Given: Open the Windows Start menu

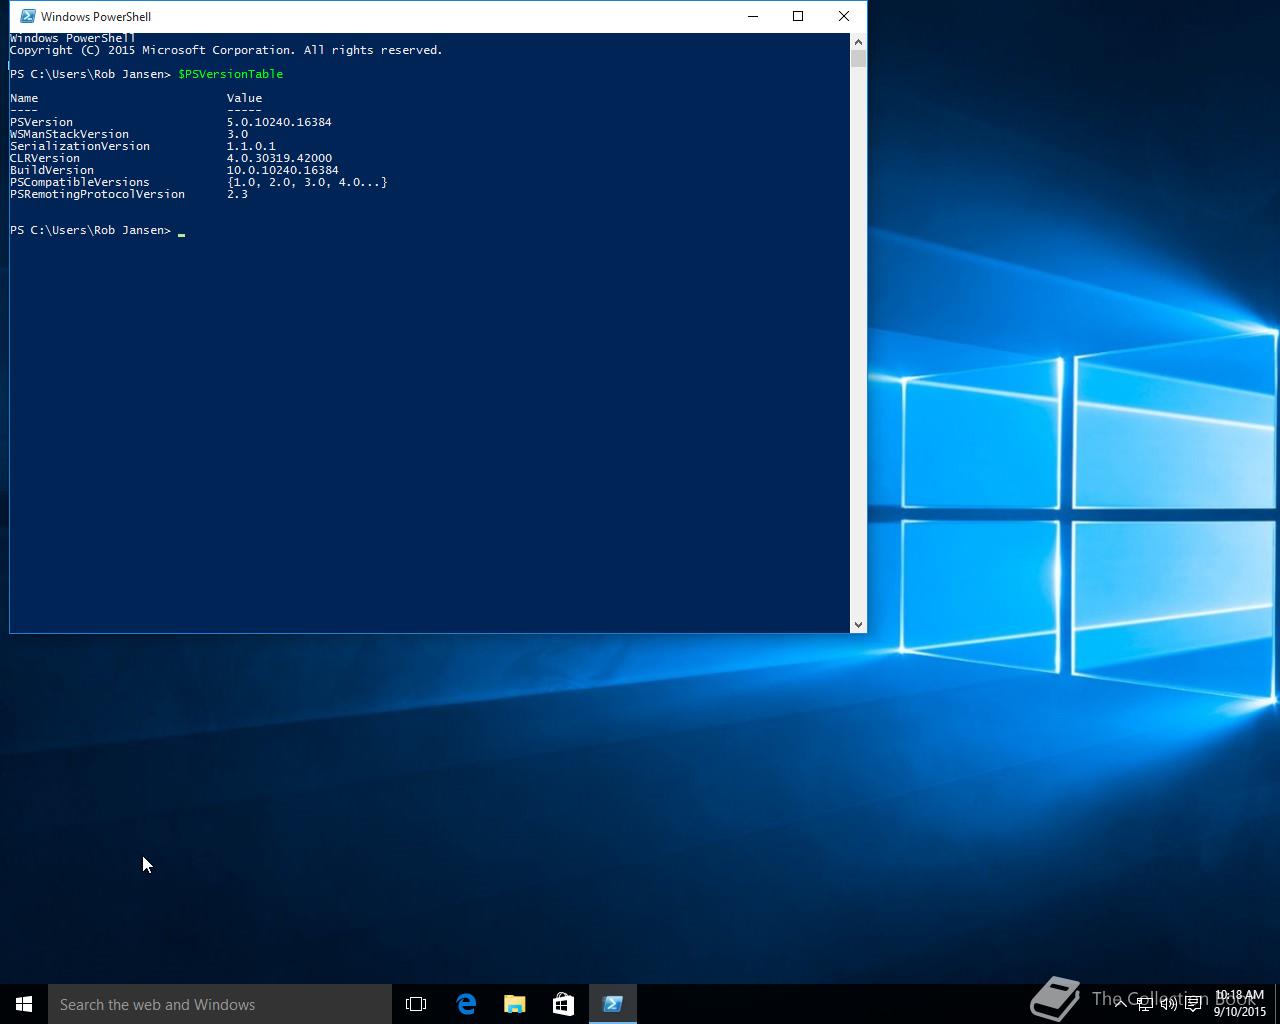Looking at the screenshot, I should pos(24,1004).
